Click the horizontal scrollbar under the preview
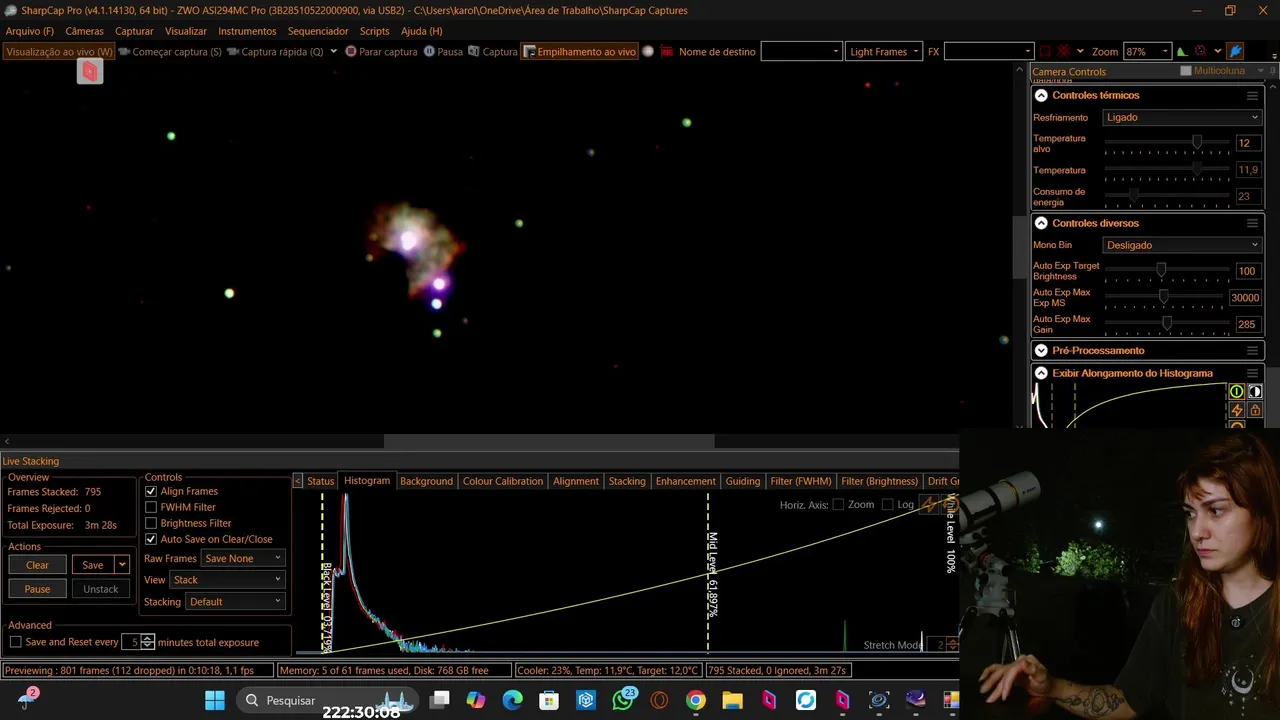The height and width of the screenshot is (720, 1280). coord(549,441)
